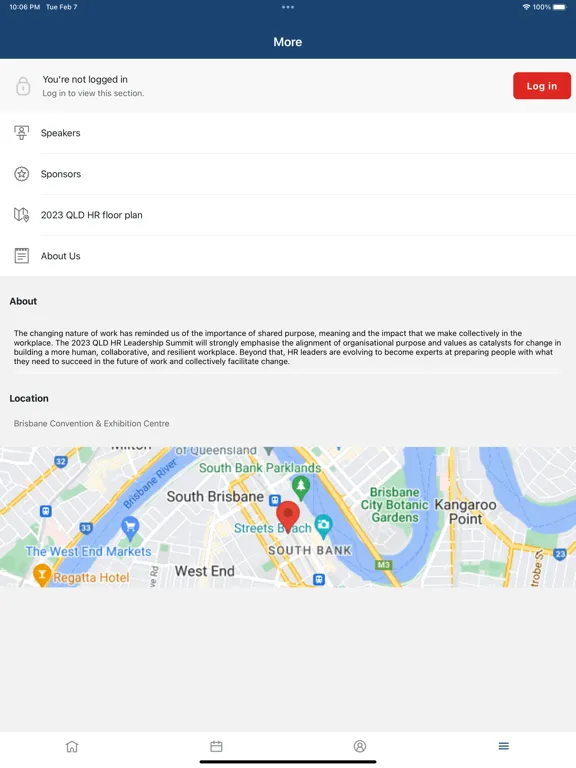Screen dimensions: 576x768
Task: Tap The West End Markets label
Action: click(x=89, y=552)
